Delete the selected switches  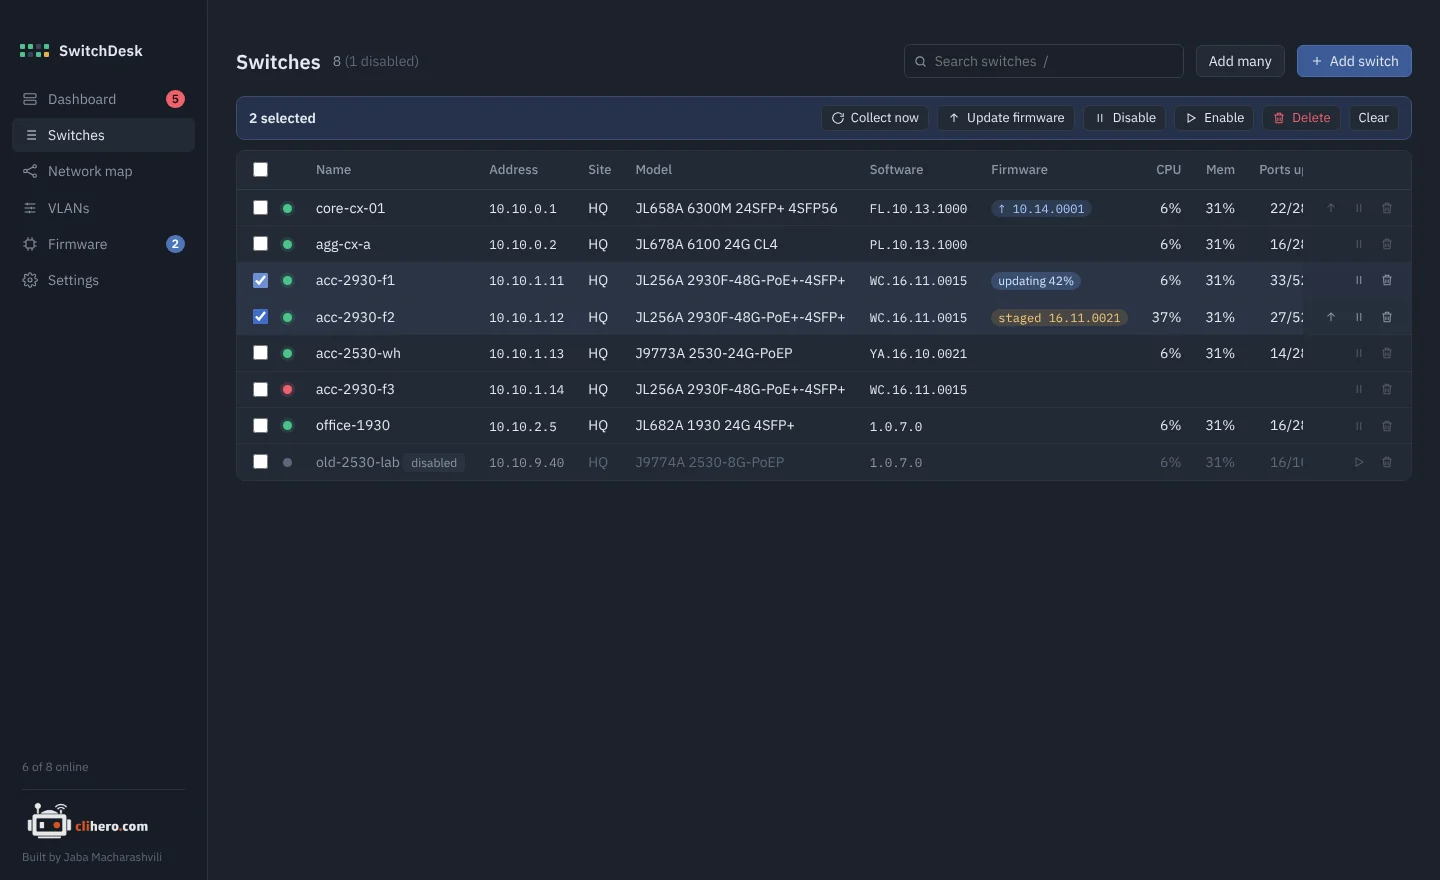[1302, 118]
